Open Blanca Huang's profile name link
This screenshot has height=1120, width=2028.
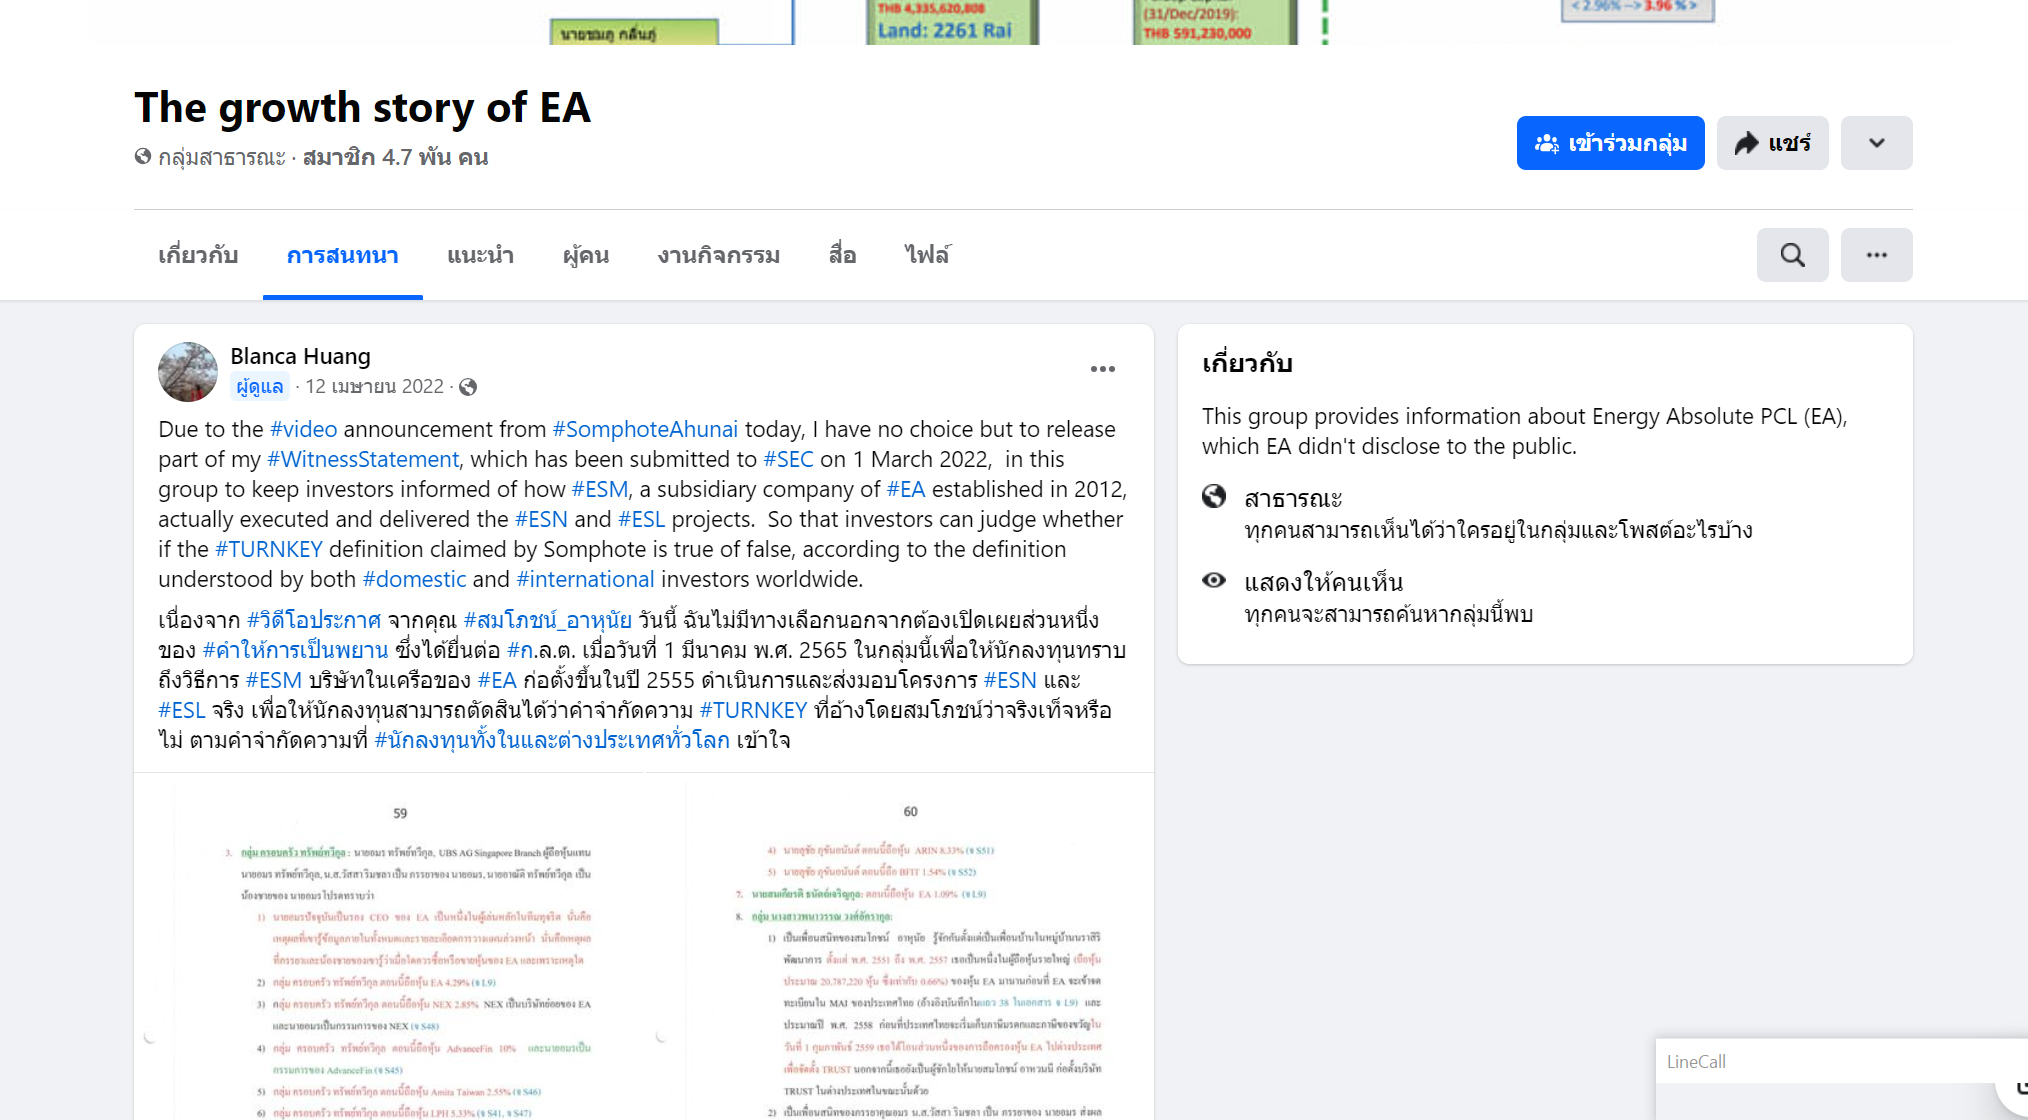300,356
